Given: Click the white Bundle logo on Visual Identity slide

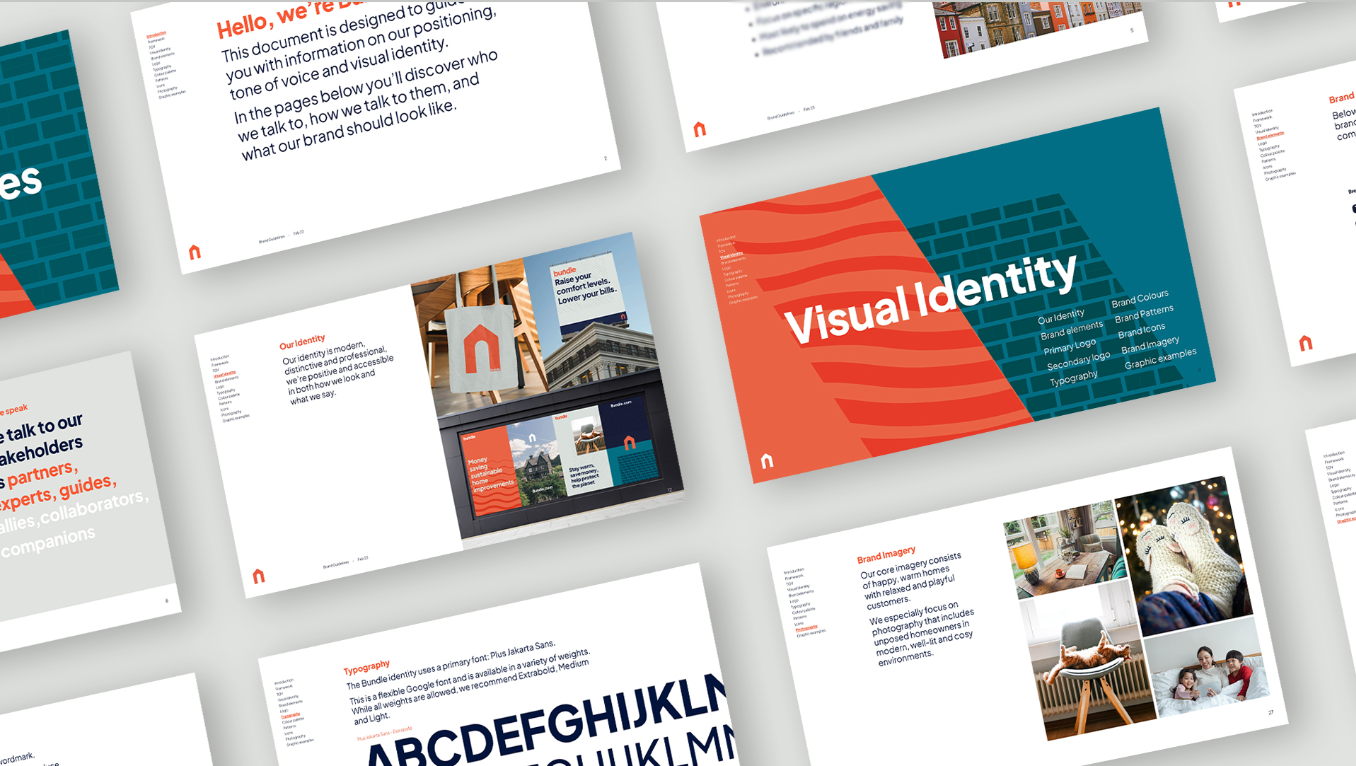Looking at the screenshot, I should click(x=767, y=461).
